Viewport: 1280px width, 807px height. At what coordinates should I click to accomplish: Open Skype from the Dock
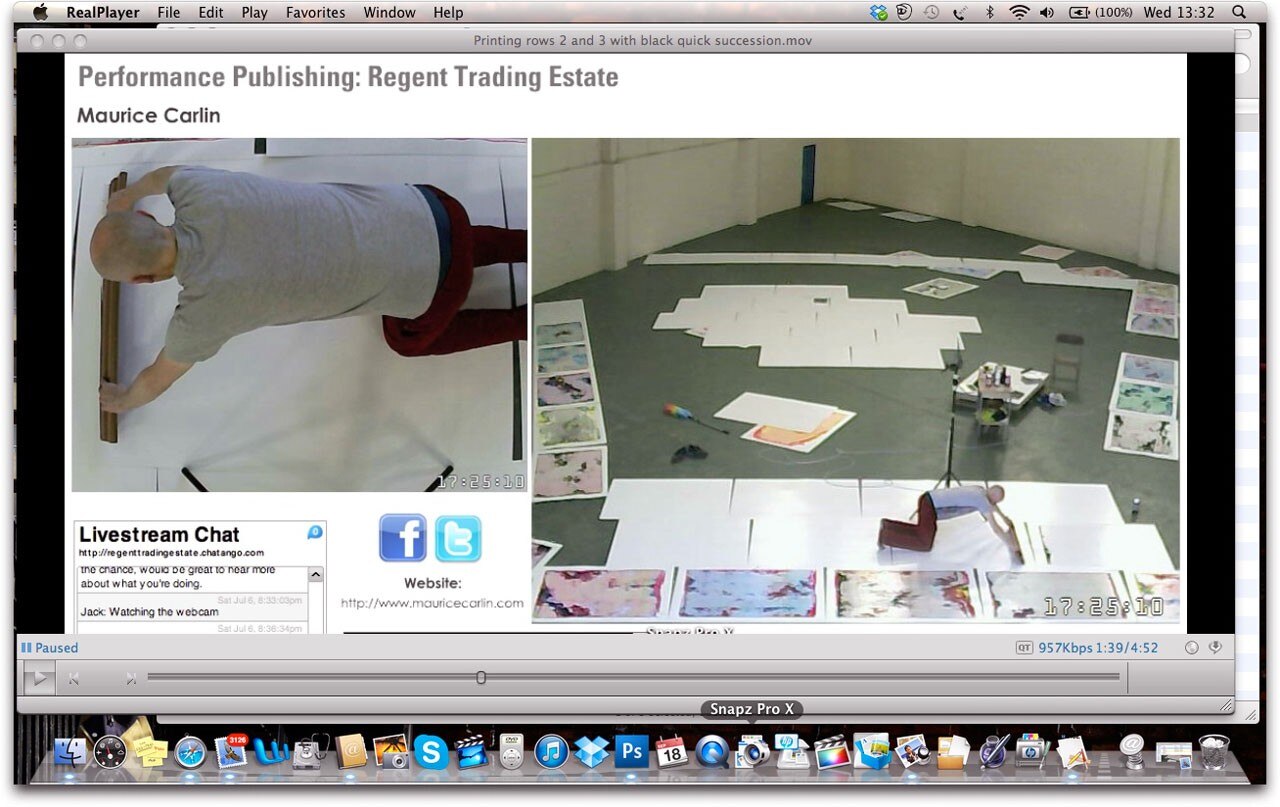click(431, 752)
